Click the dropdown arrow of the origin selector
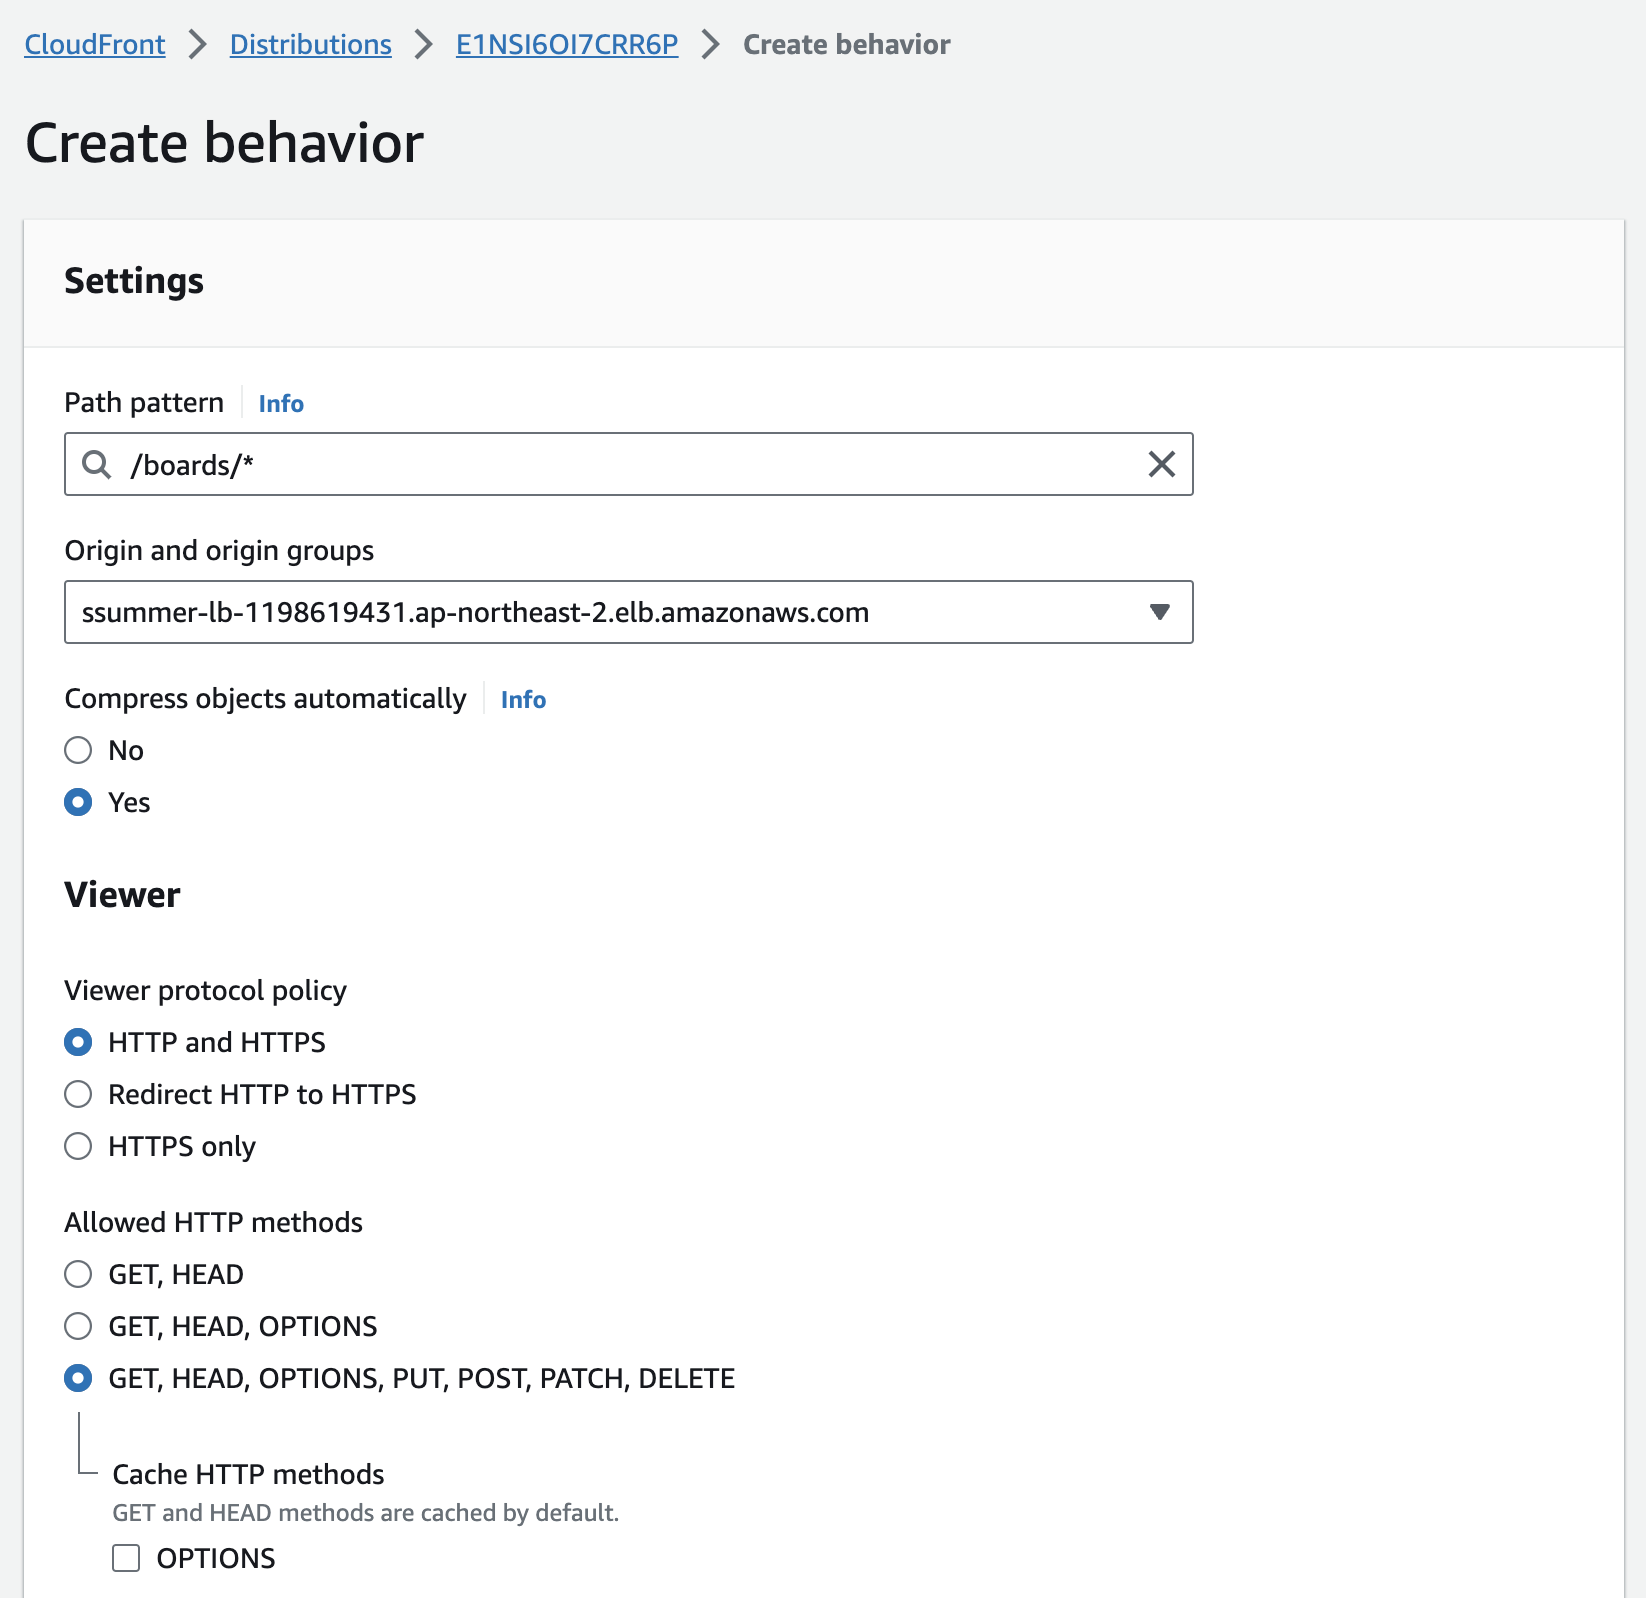 [1159, 612]
